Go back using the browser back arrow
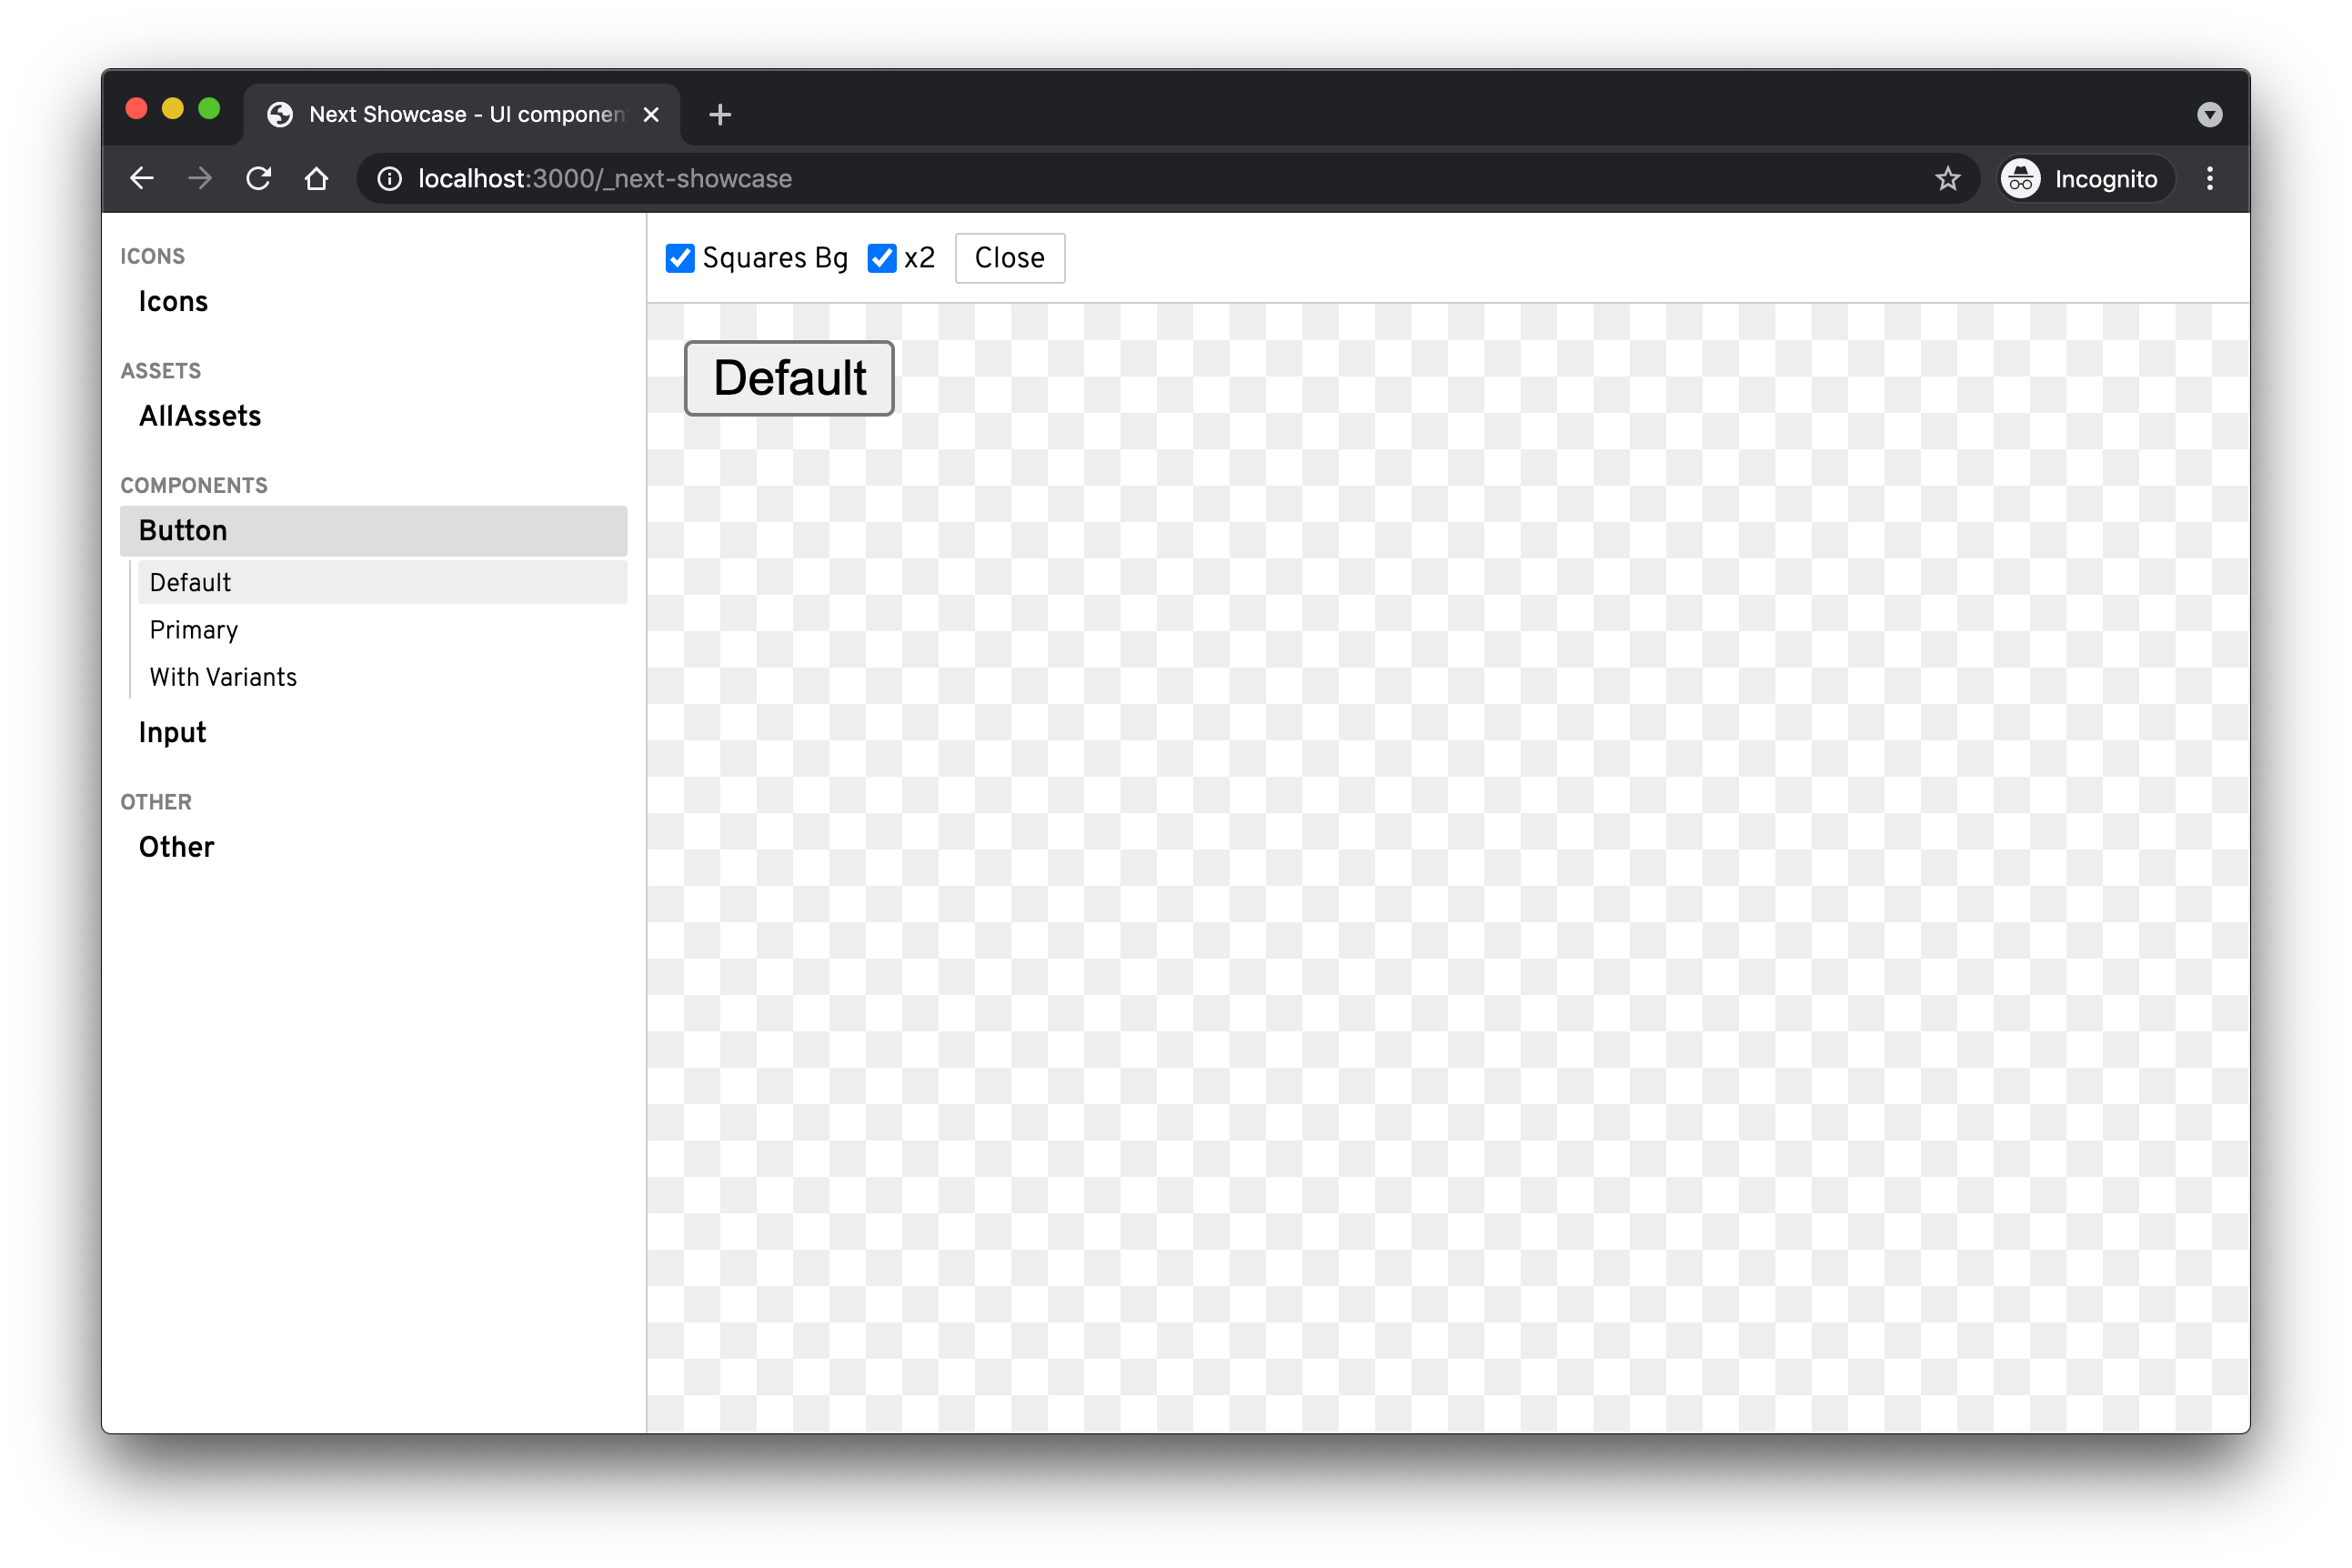 click(x=142, y=178)
